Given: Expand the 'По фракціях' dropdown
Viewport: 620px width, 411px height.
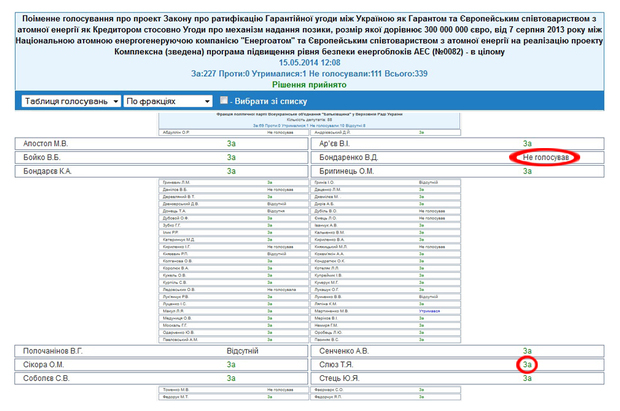Looking at the screenshot, I should click(167, 101).
